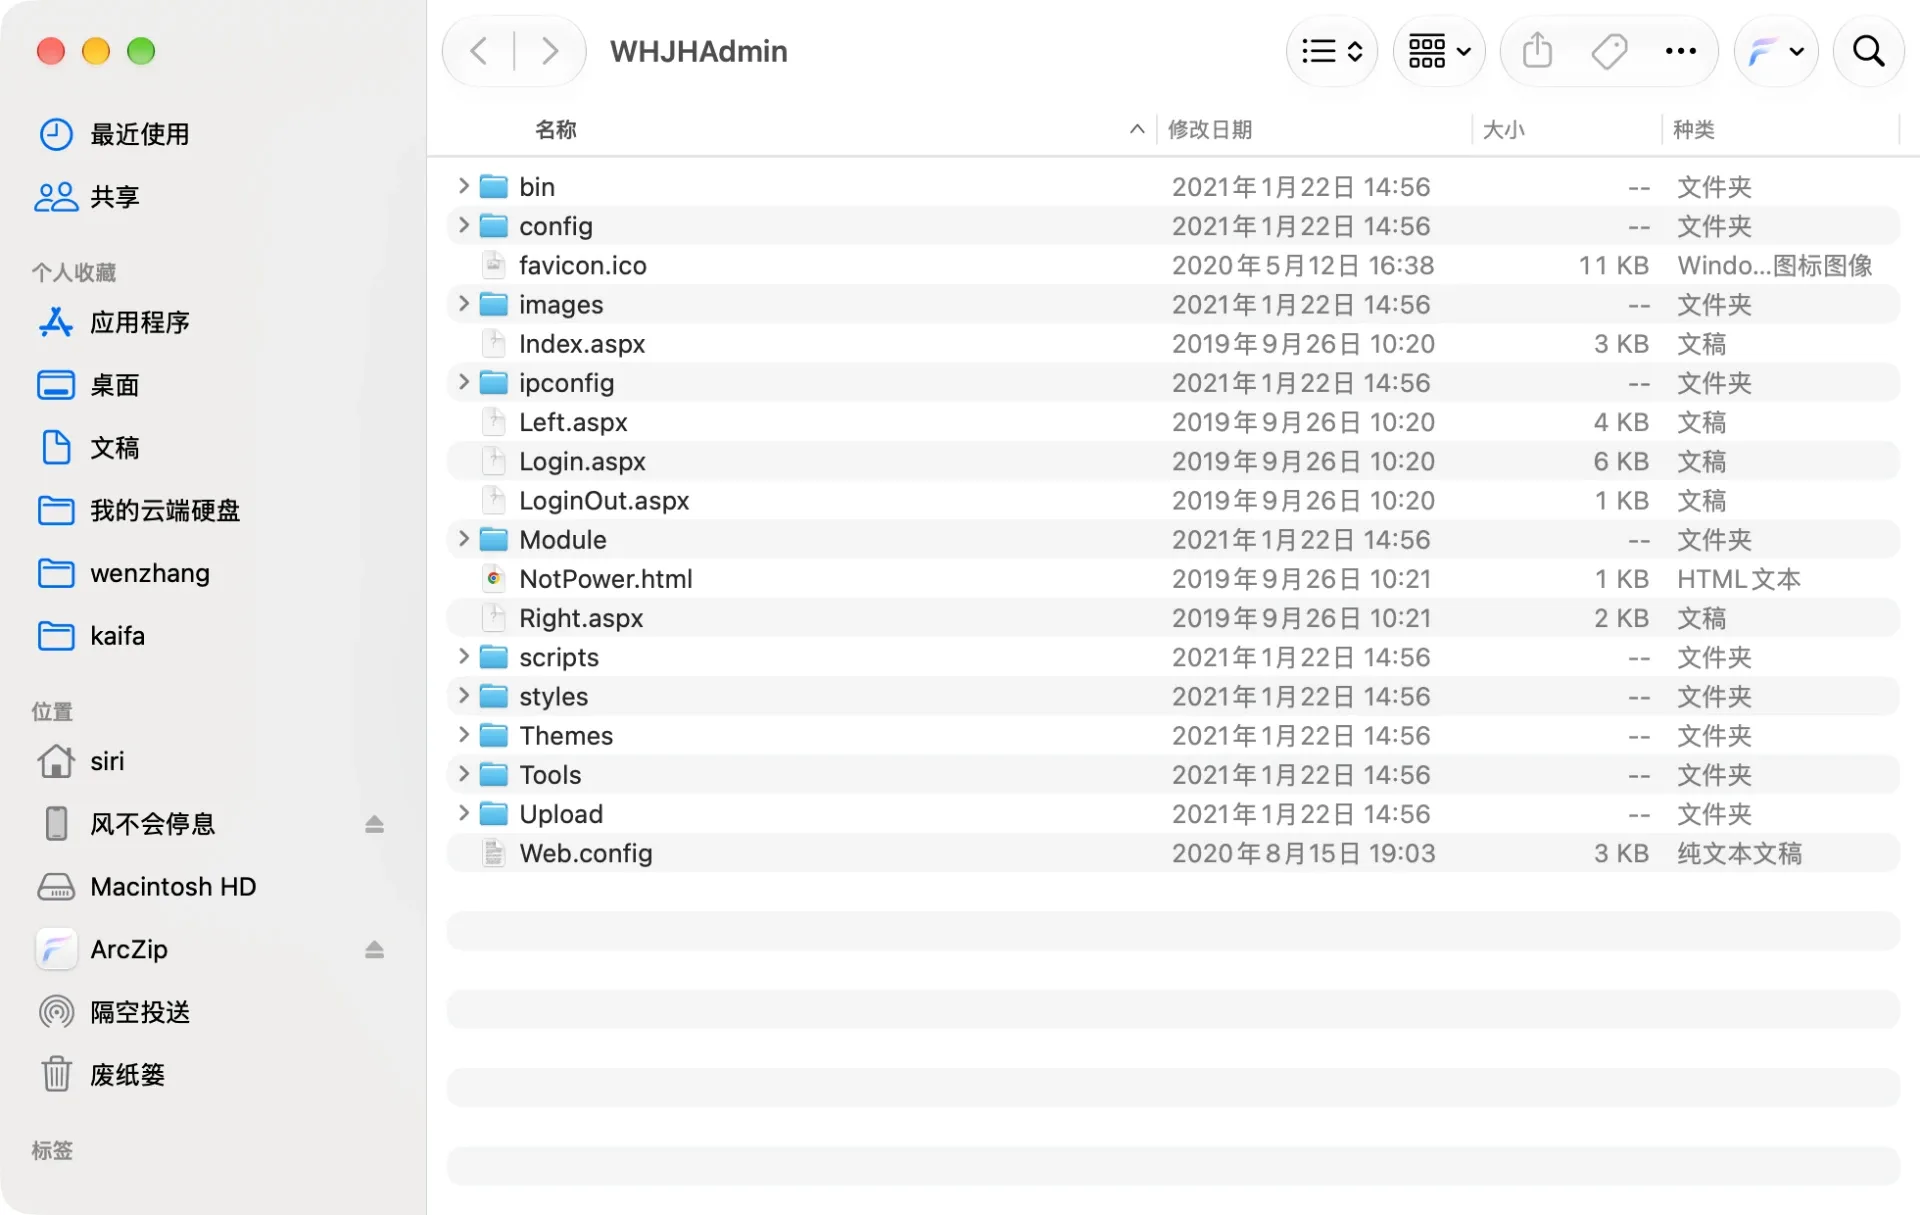Click the Share icon in the toolbar
This screenshot has width=1920, height=1215.
[1537, 51]
